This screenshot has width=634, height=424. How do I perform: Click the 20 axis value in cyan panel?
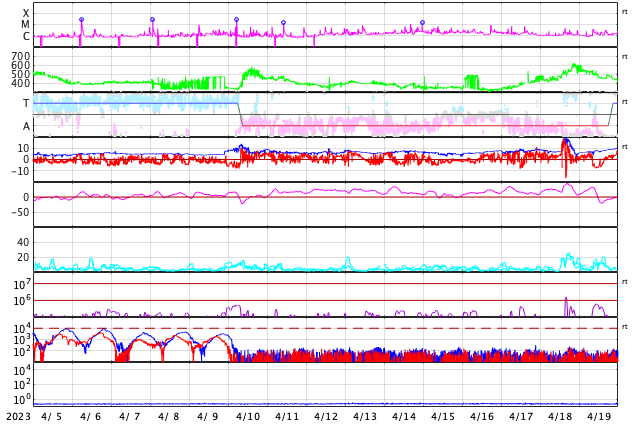(23, 257)
